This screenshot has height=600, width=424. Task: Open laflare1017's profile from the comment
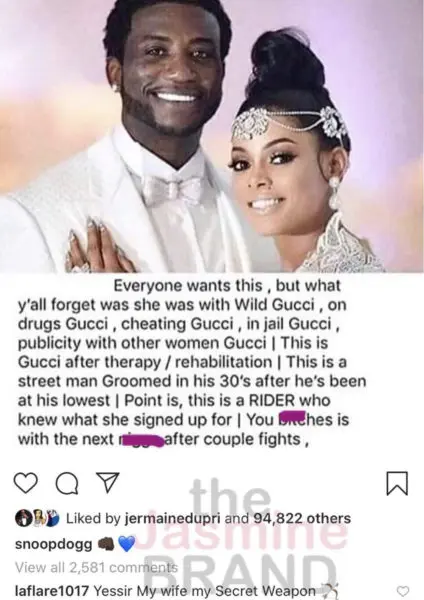52,591
